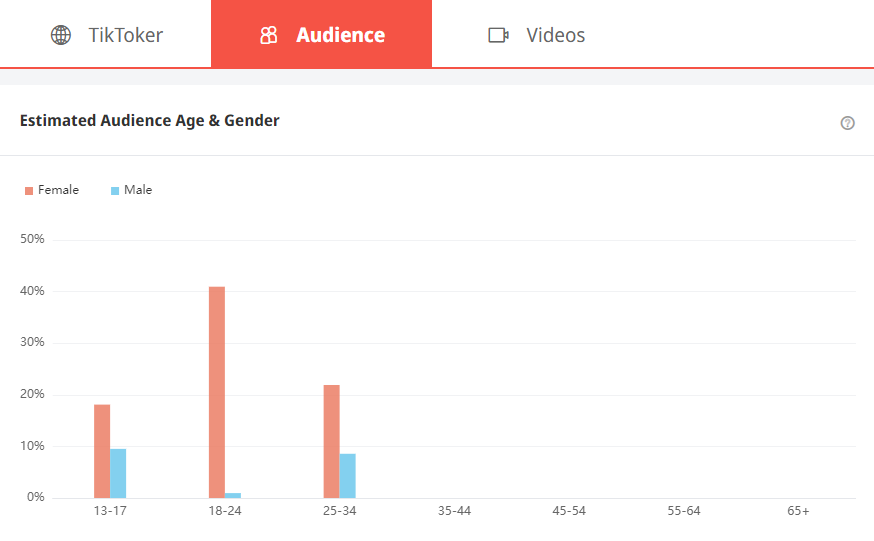Pick the Male bar for 25-34
Image resolution: width=874 pixels, height=541 pixels.
point(348,476)
